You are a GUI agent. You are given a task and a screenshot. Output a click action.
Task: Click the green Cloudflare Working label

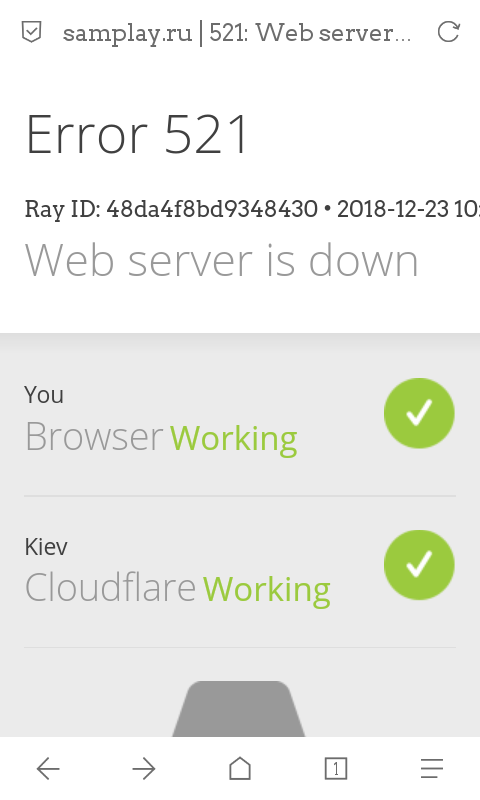267,590
